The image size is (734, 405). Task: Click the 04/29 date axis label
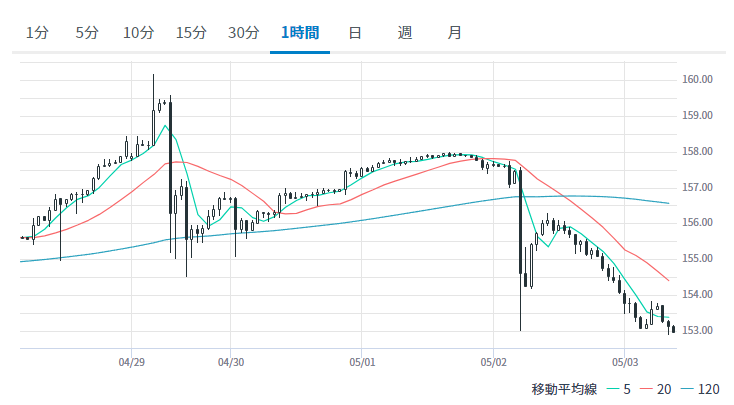point(132,362)
